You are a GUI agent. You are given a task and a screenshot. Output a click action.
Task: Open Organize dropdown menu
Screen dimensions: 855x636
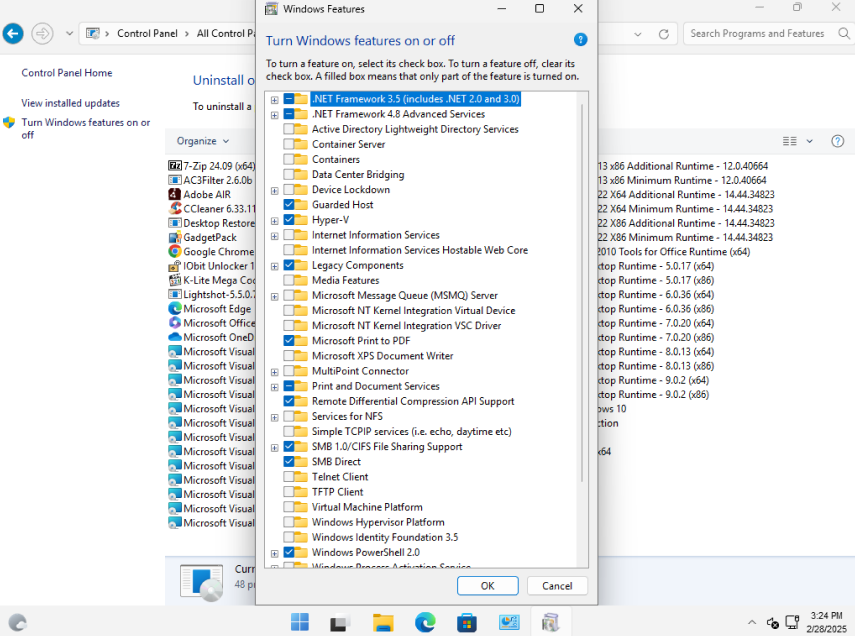(x=202, y=141)
